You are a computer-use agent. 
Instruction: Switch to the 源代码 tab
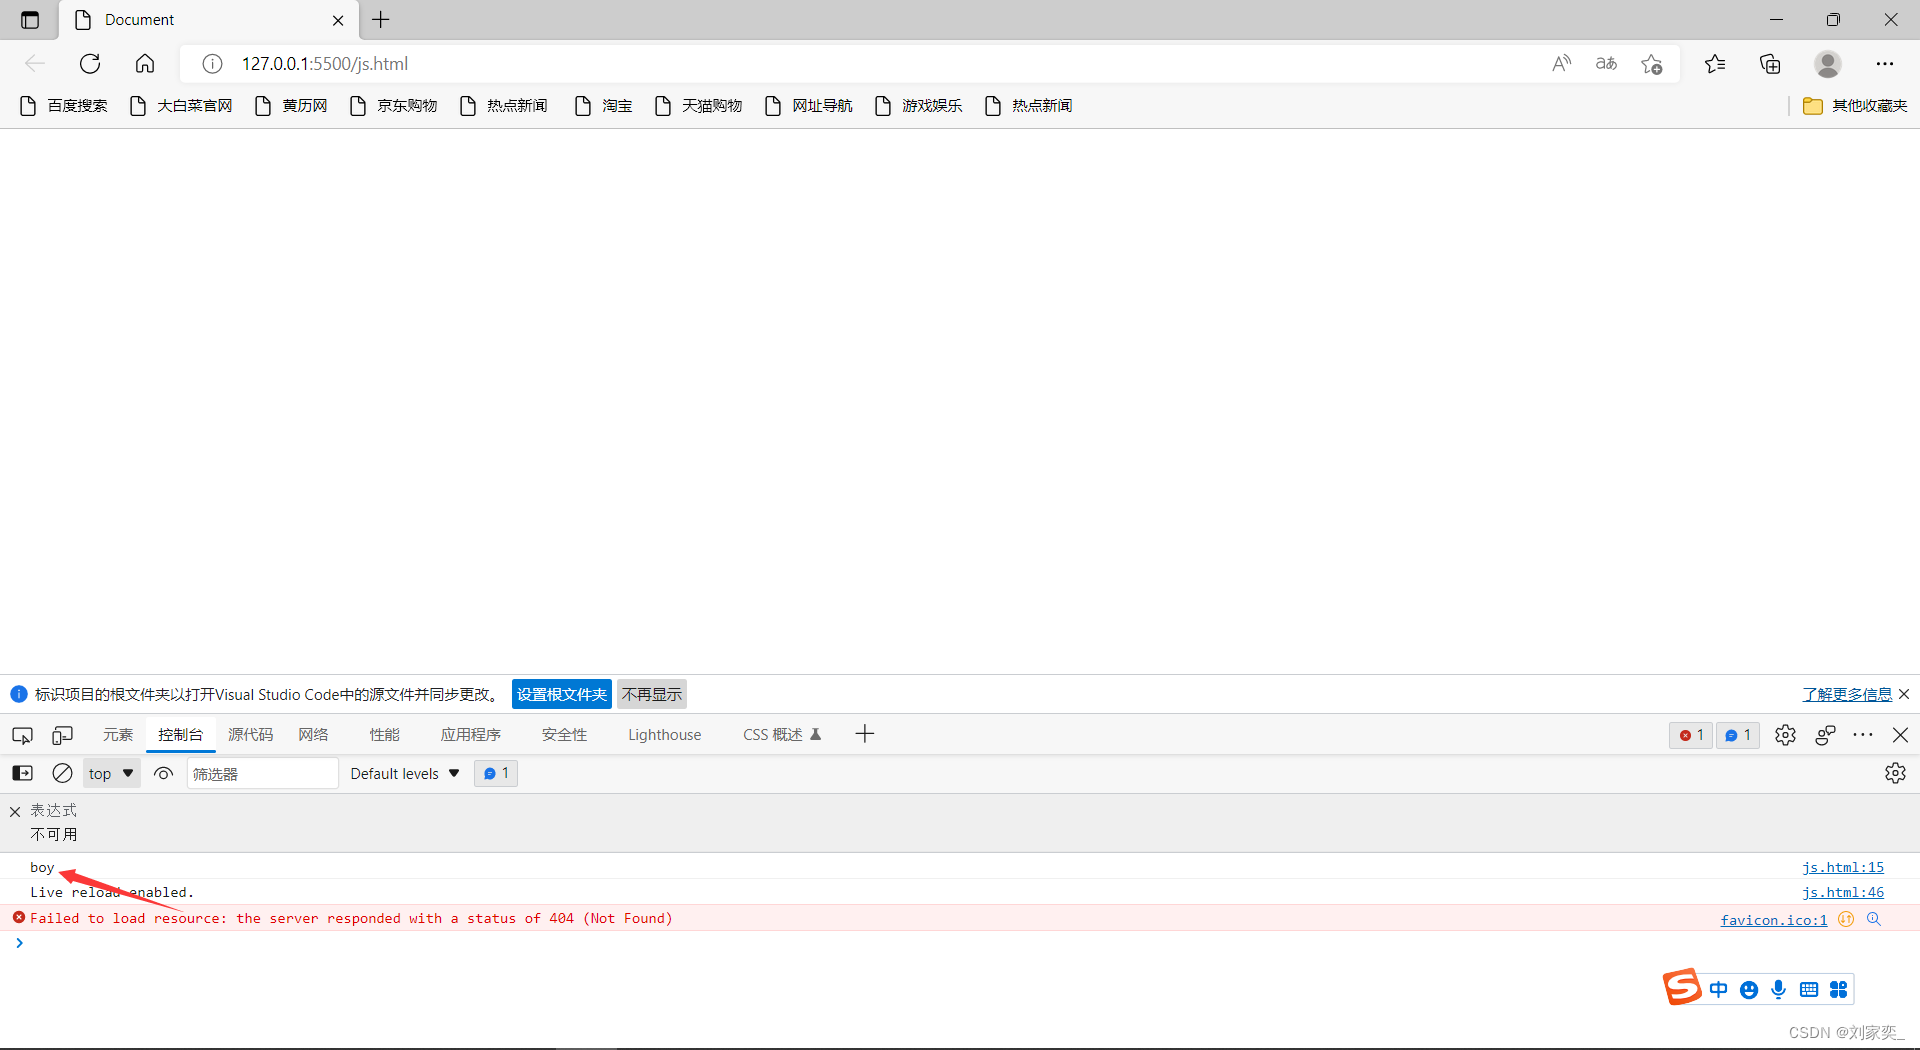(250, 735)
